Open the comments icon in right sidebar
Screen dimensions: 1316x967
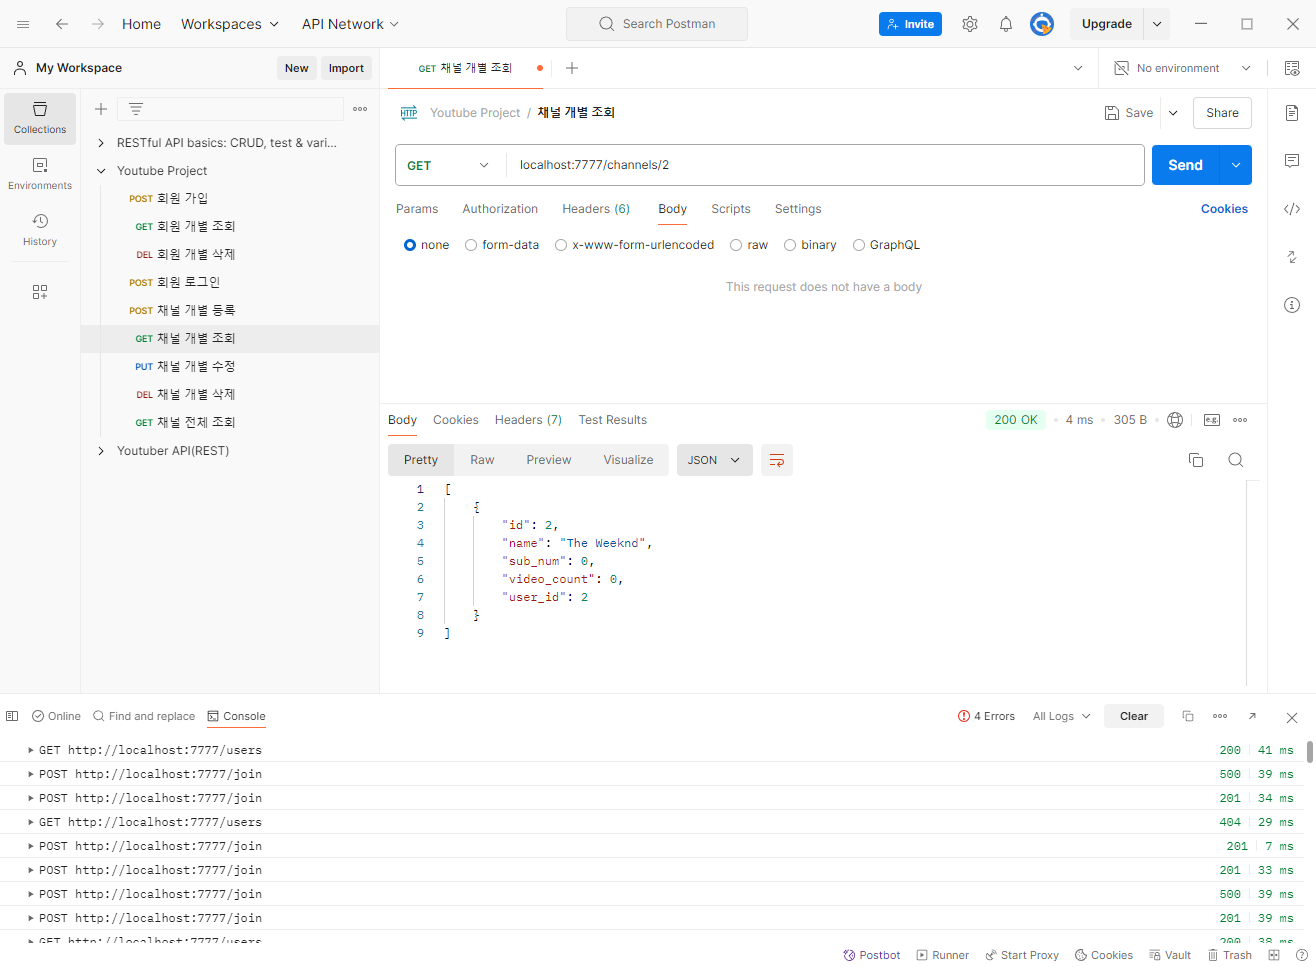point(1292,161)
